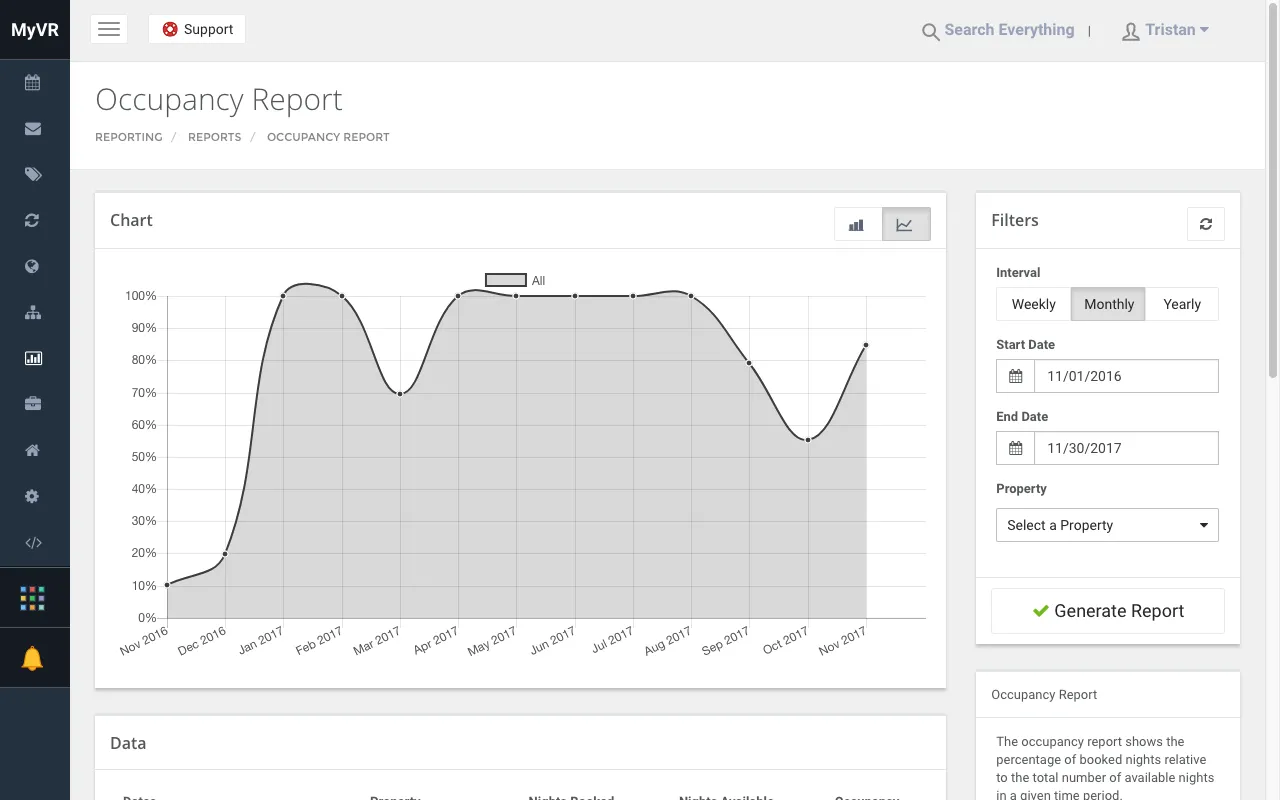1280x800 pixels.
Task: Open the tags icon in sidebar
Action: coord(33,174)
